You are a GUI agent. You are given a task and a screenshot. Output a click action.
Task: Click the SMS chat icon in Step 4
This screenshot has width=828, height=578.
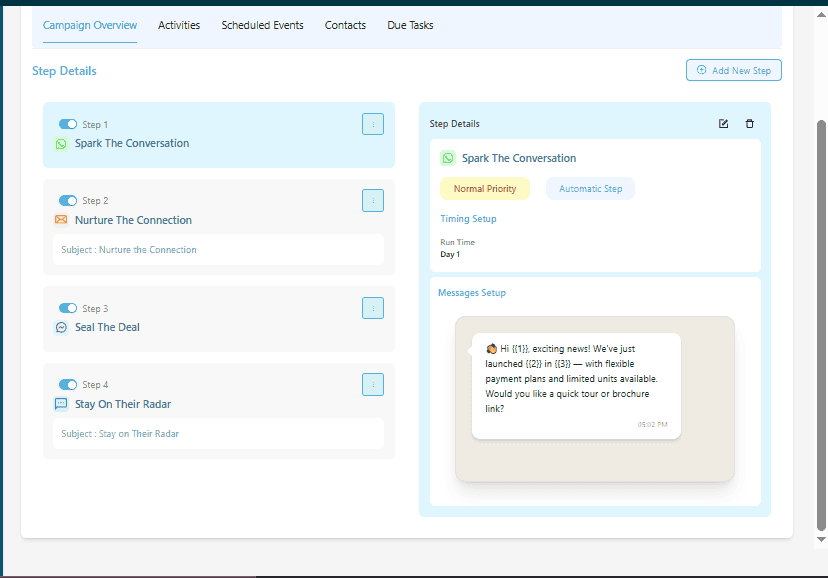point(61,404)
